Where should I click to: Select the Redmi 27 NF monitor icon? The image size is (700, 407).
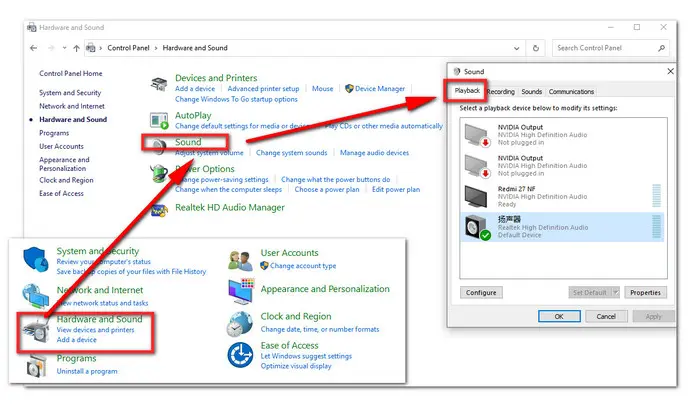tap(476, 196)
